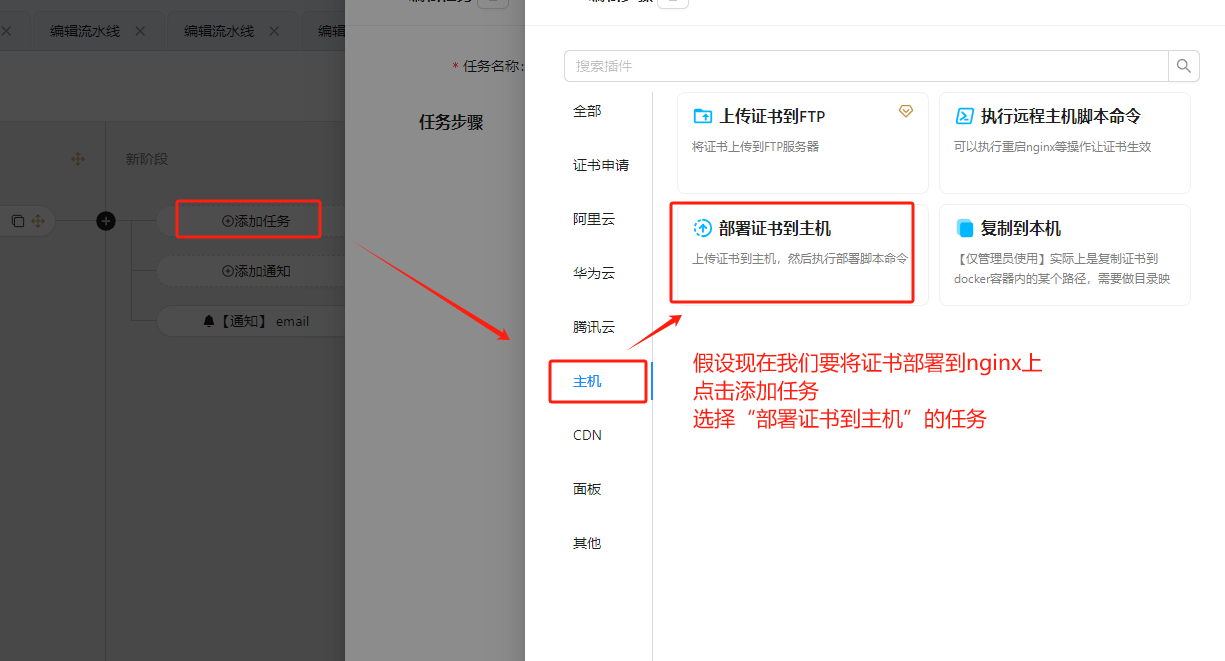Click the blue 复制到本机 copy icon
The image size is (1225, 661).
pyautogui.click(x=965, y=229)
